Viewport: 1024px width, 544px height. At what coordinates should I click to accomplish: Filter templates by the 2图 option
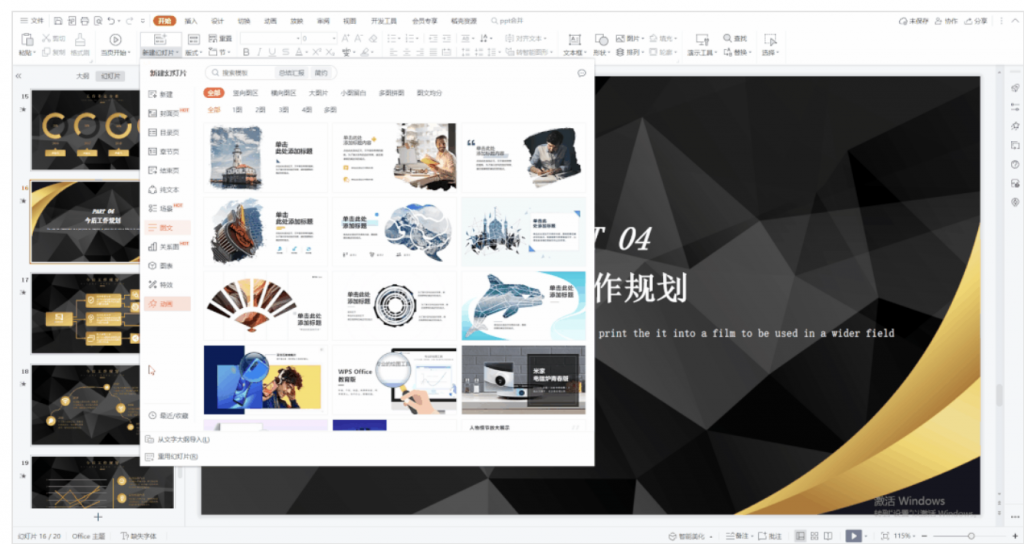[x=260, y=110]
